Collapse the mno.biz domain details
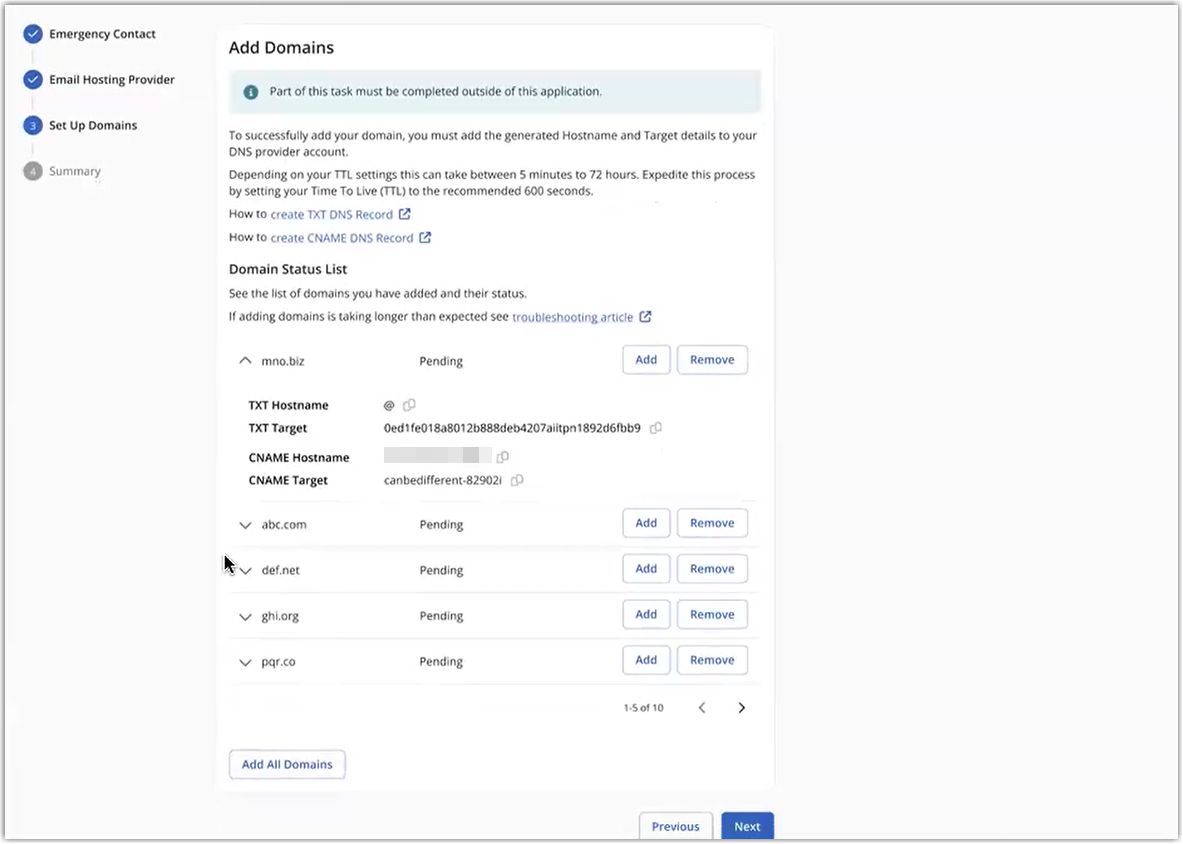 click(245, 360)
